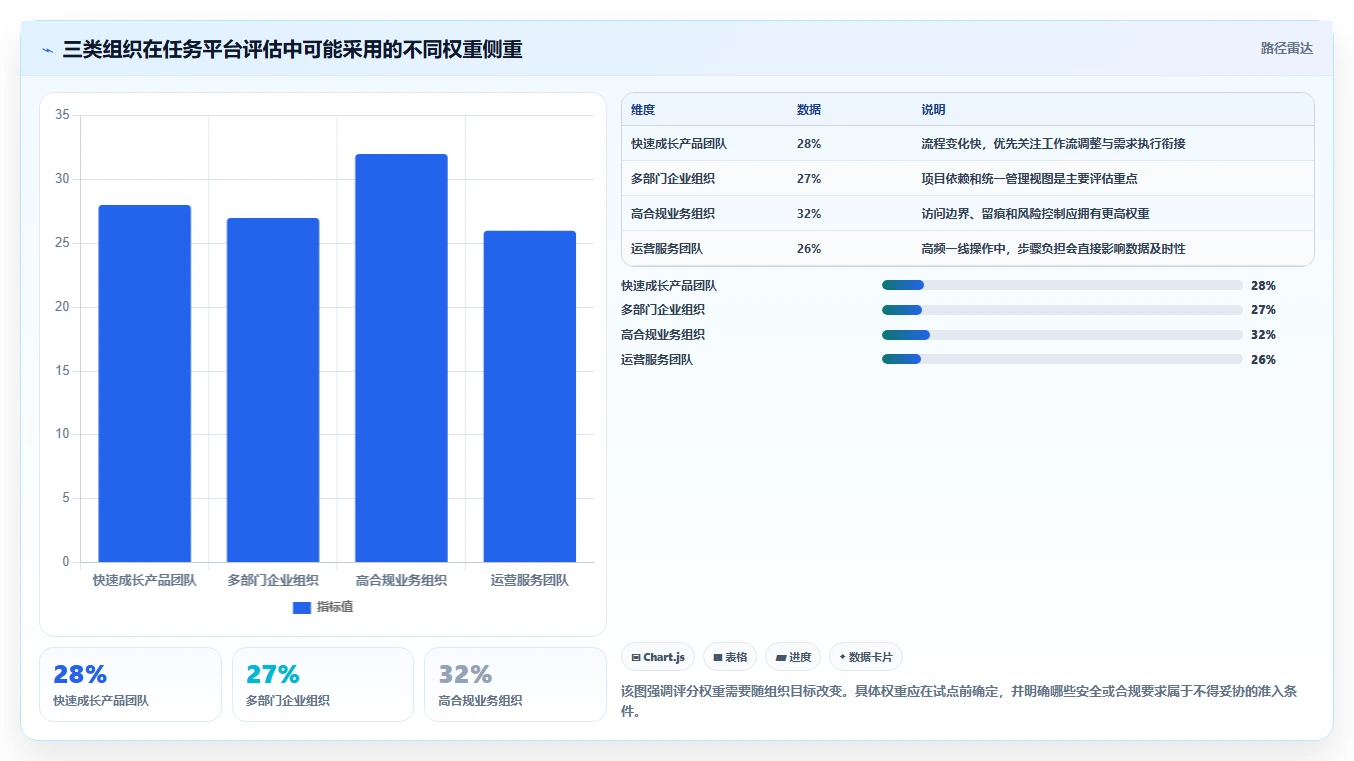This screenshot has width=1354, height=761.
Task: Click the 28% value in the table
Action: point(809,144)
